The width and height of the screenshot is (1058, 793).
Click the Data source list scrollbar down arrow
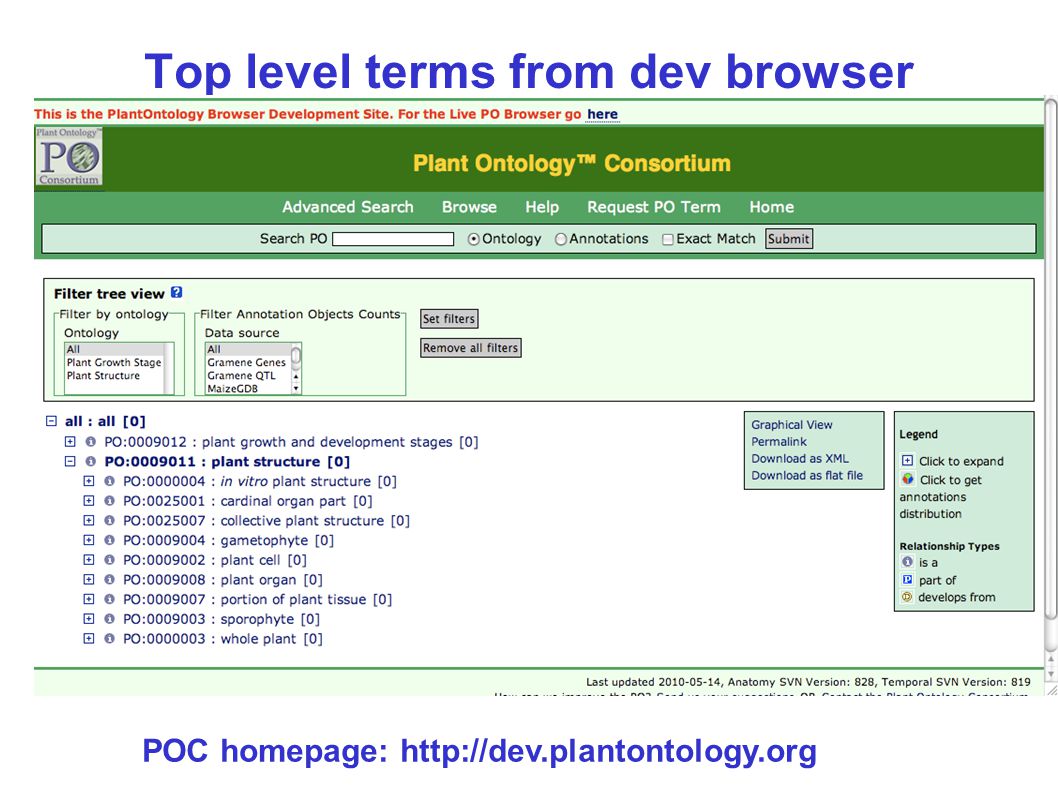(x=296, y=389)
